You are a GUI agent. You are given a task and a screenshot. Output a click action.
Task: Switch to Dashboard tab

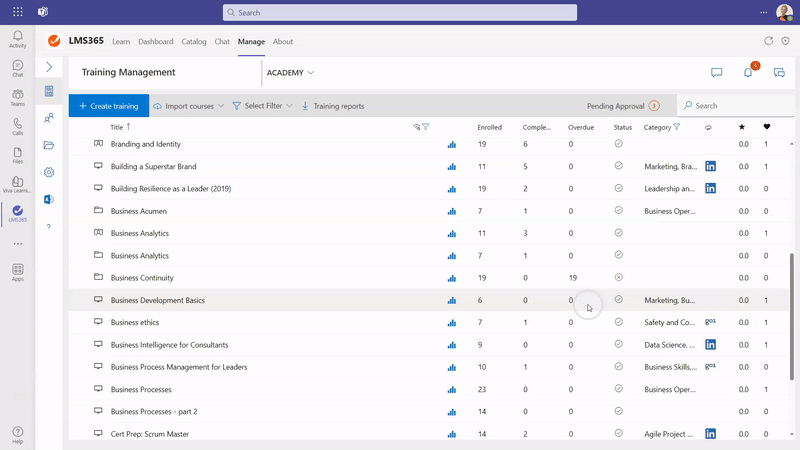(156, 41)
